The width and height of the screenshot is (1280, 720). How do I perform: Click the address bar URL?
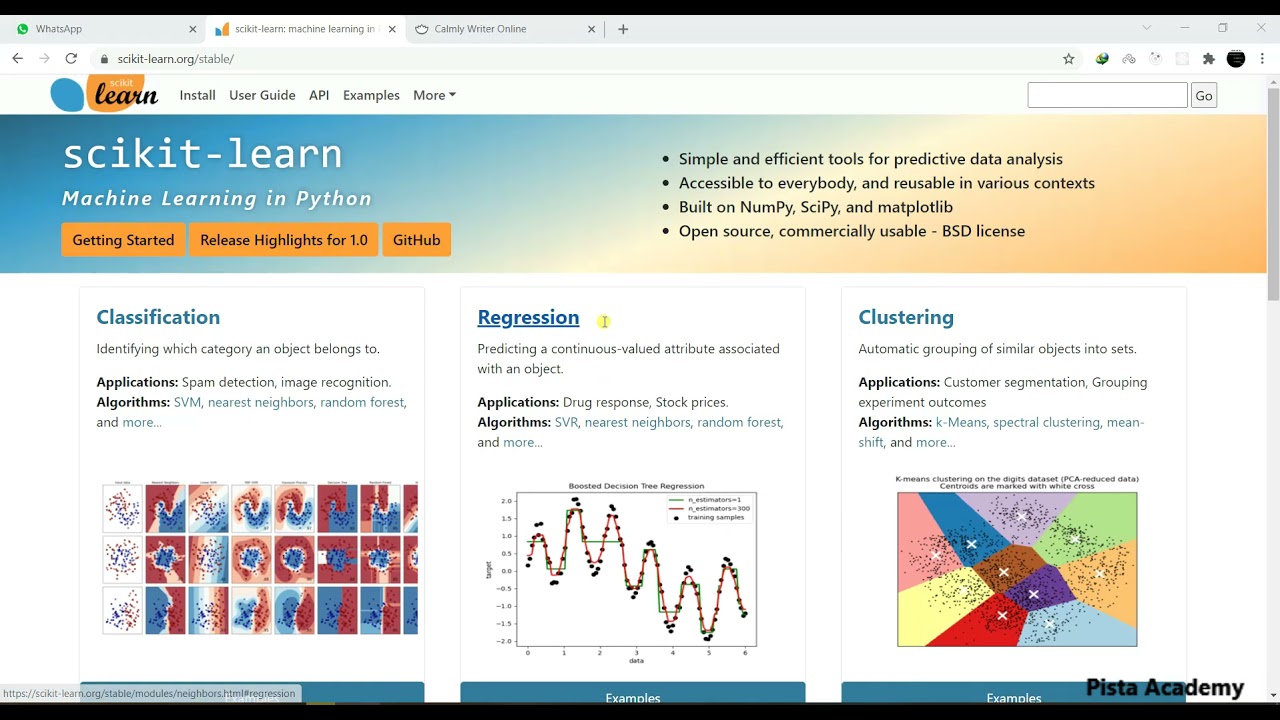176,59
